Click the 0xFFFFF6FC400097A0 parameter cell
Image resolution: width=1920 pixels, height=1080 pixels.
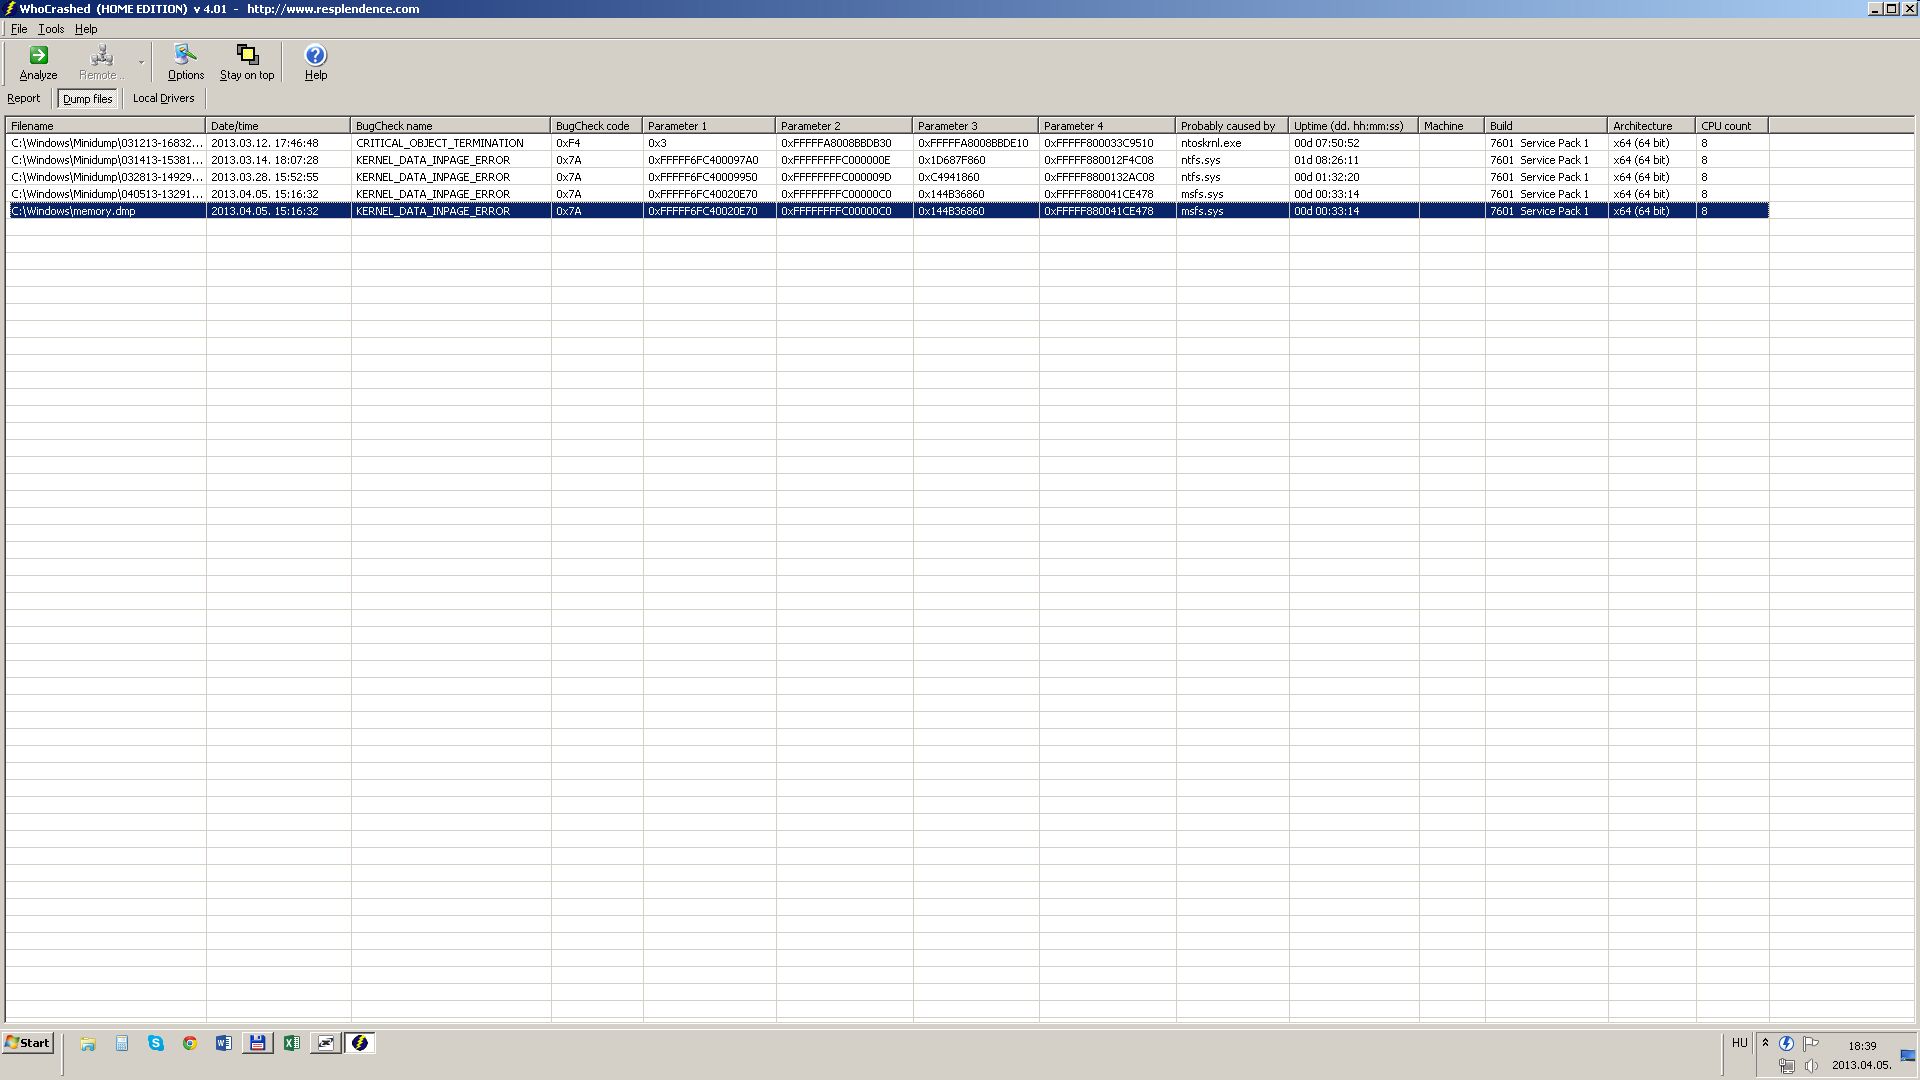point(709,160)
